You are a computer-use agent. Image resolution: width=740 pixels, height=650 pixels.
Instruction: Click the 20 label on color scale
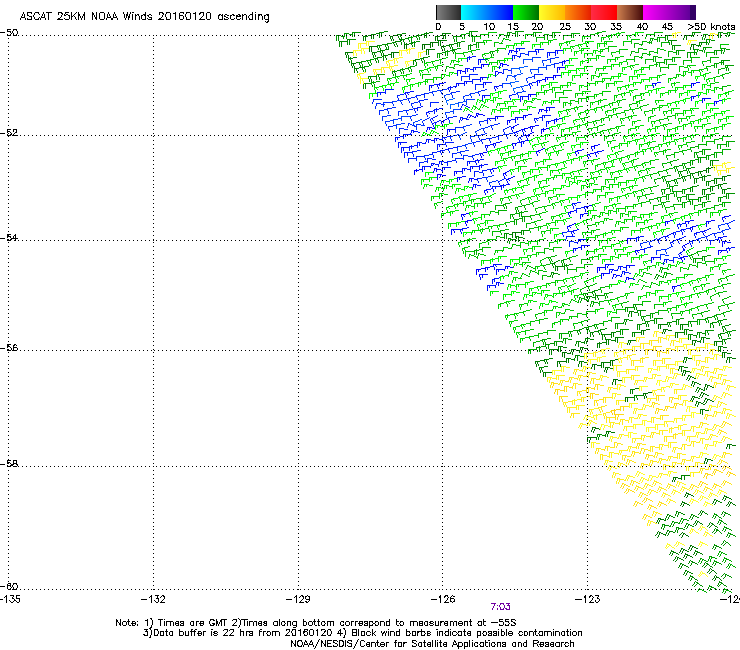(537, 27)
